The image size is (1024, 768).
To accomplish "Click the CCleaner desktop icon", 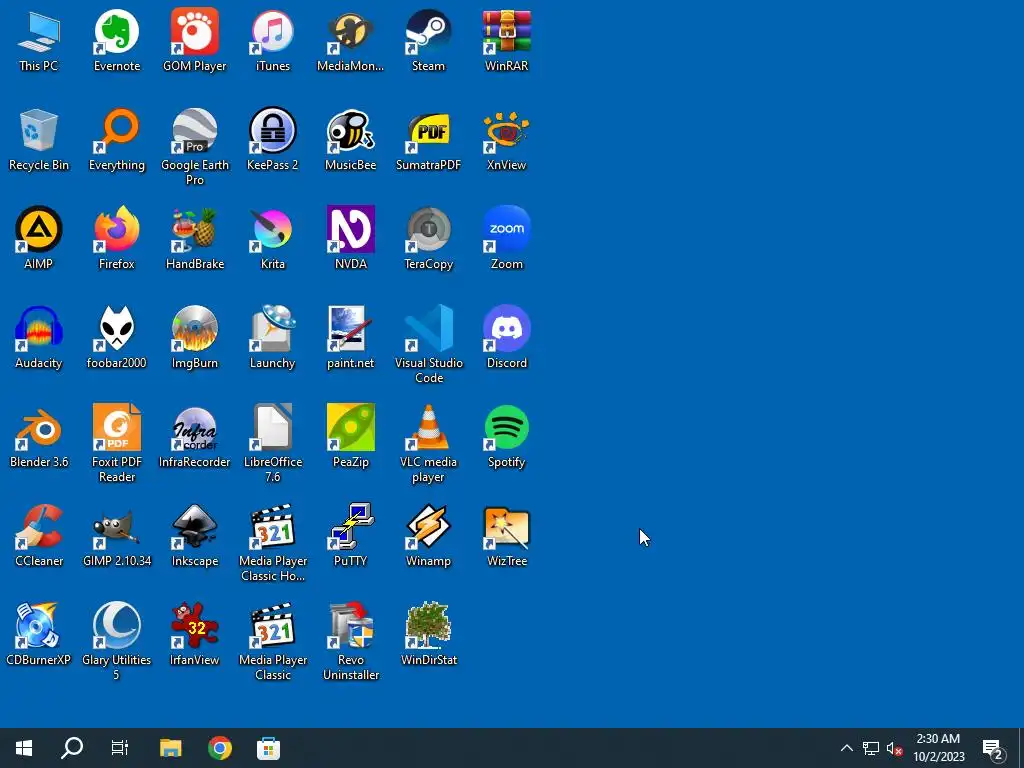I will pos(39,526).
